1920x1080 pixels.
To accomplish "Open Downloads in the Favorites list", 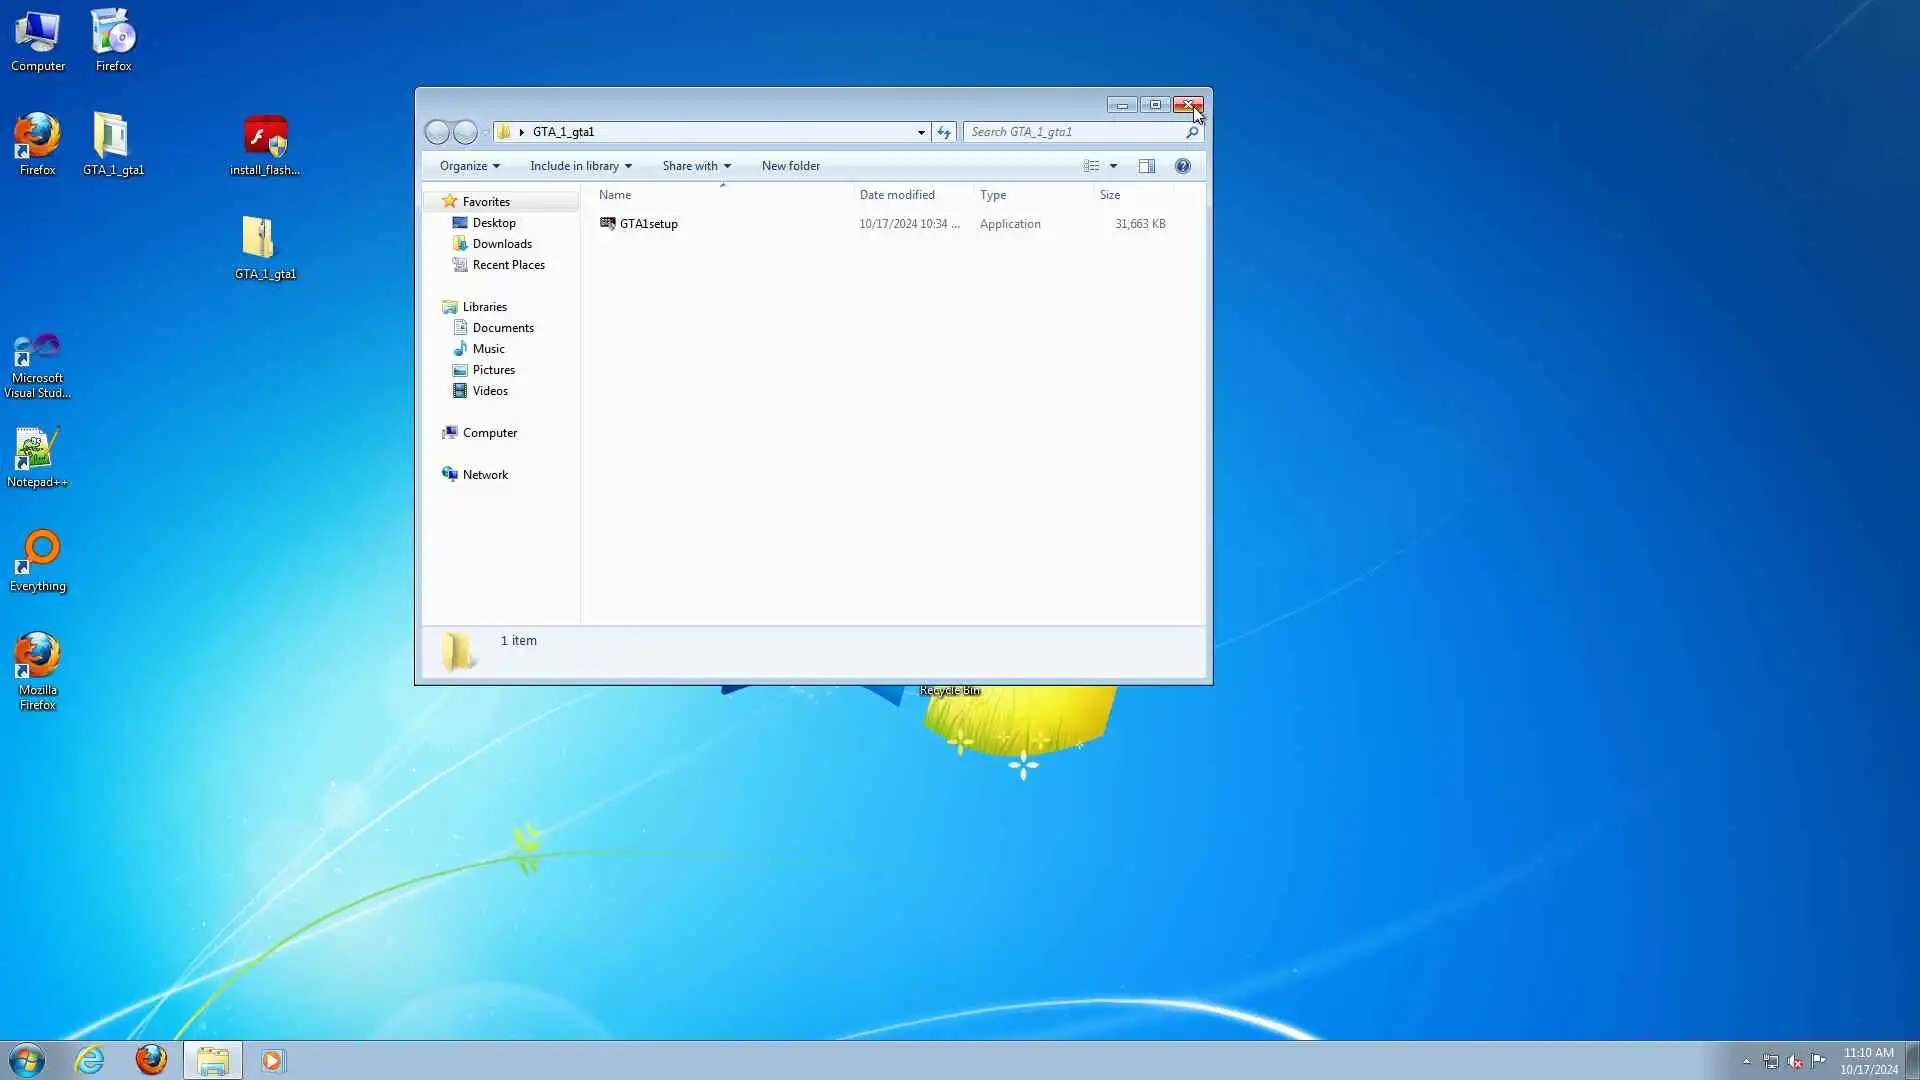I will click(502, 244).
